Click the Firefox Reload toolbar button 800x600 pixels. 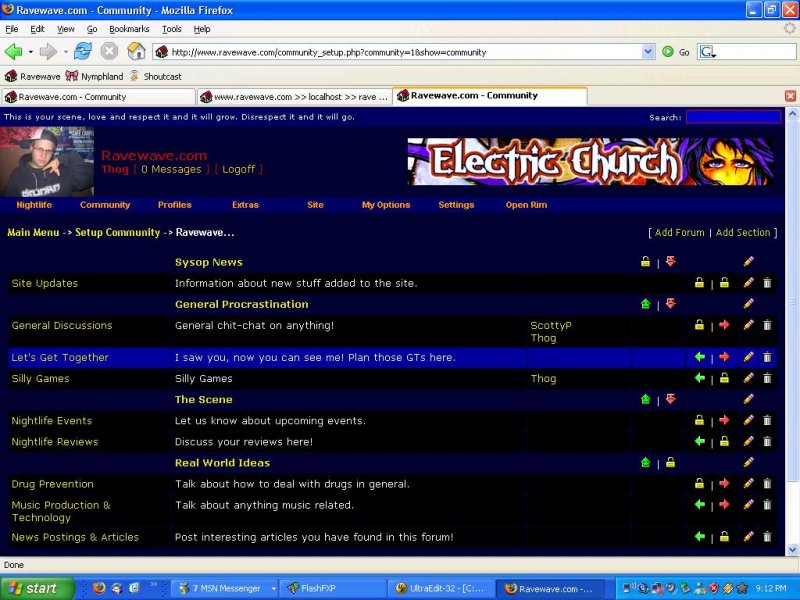pyautogui.click(x=83, y=52)
